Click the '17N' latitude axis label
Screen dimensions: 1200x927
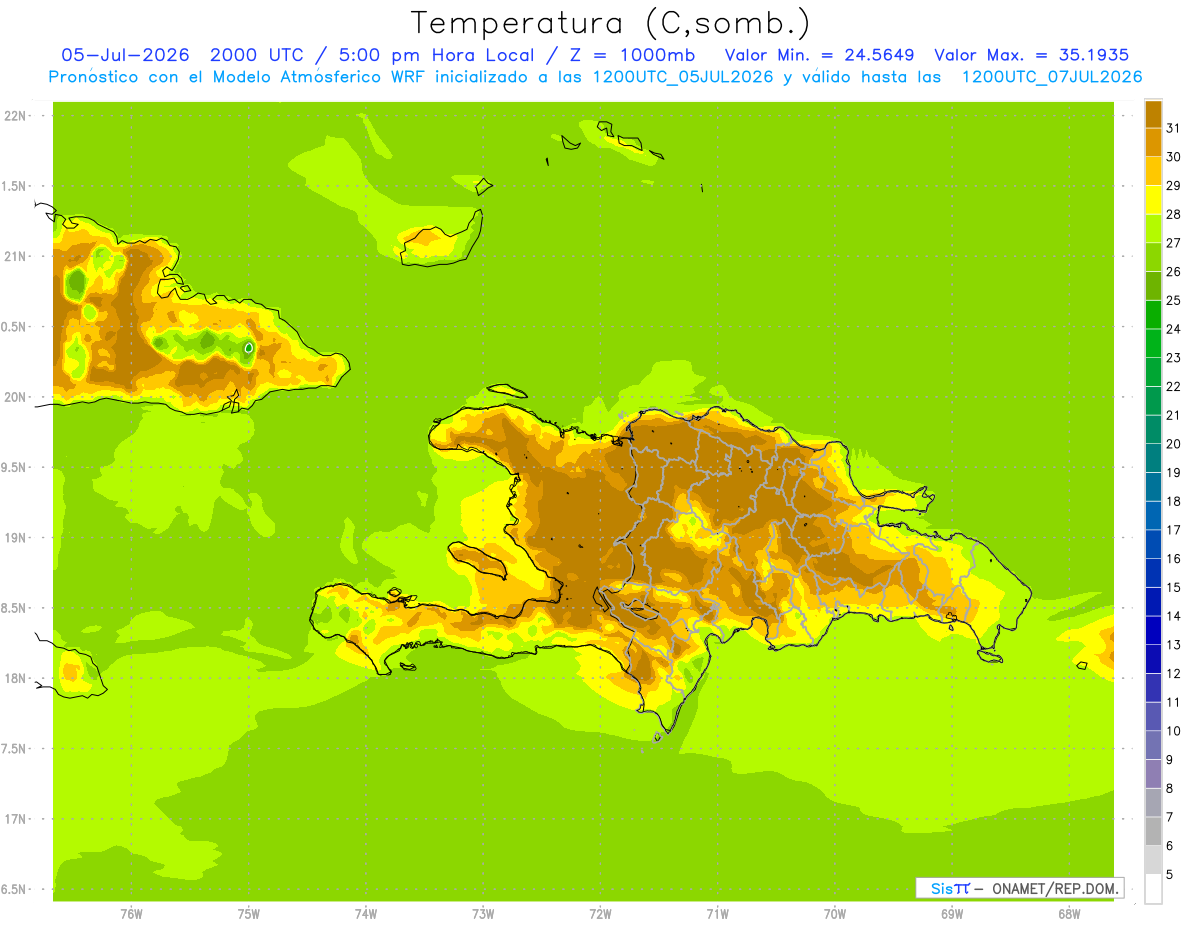pyautogui.click(x=14, y=819)
